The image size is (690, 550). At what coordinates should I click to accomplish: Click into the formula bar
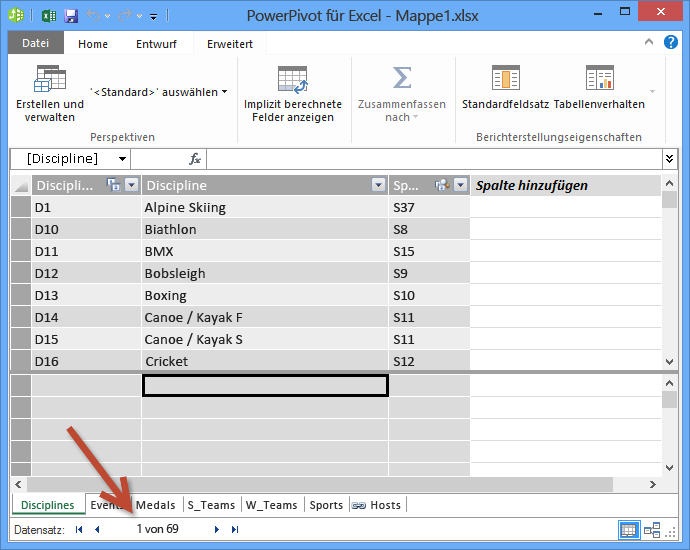pos(434,159)
